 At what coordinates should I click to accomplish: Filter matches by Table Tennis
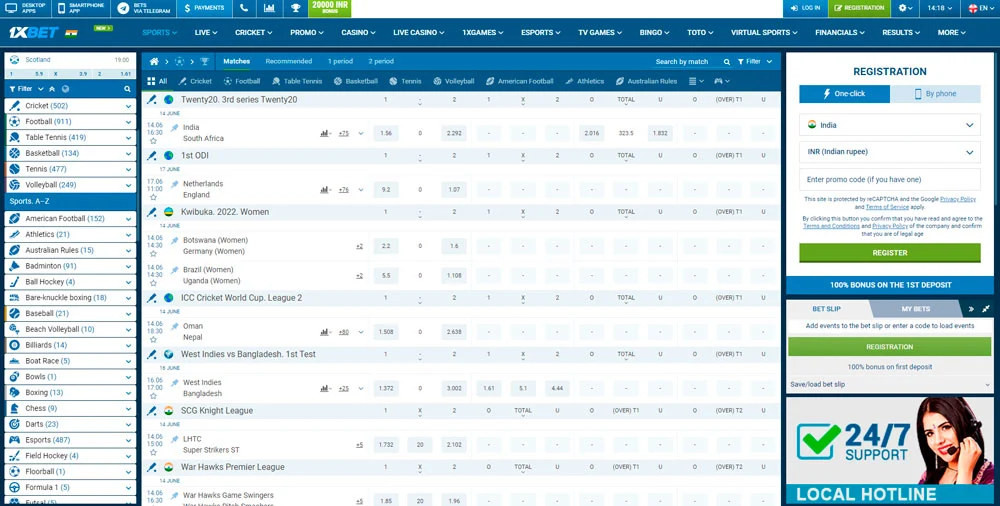pyautogui.click(x=297, y=81)
